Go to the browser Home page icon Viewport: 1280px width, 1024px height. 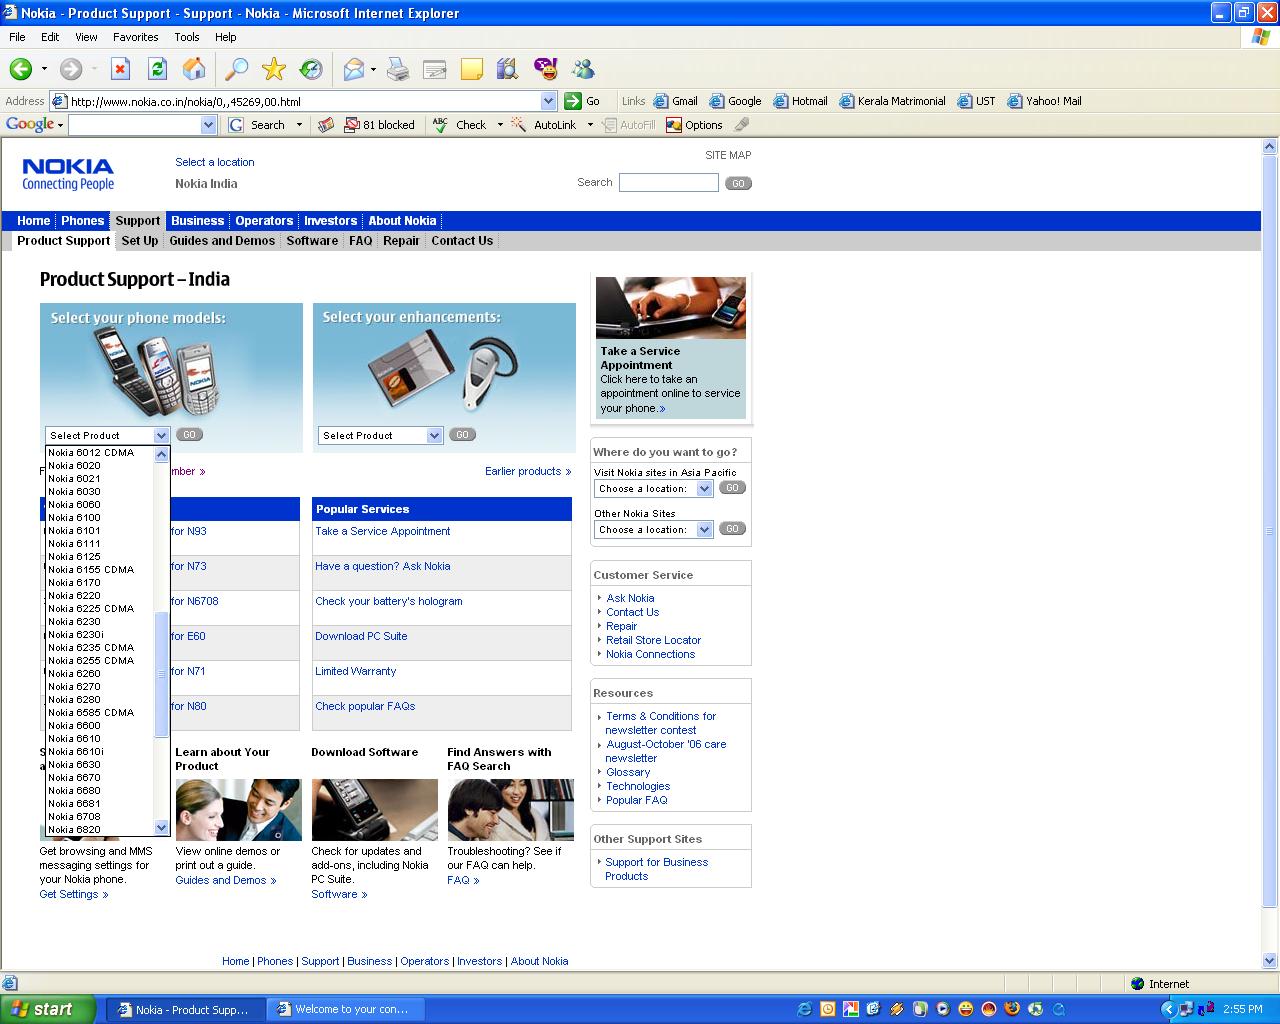[x=194, y=69]
